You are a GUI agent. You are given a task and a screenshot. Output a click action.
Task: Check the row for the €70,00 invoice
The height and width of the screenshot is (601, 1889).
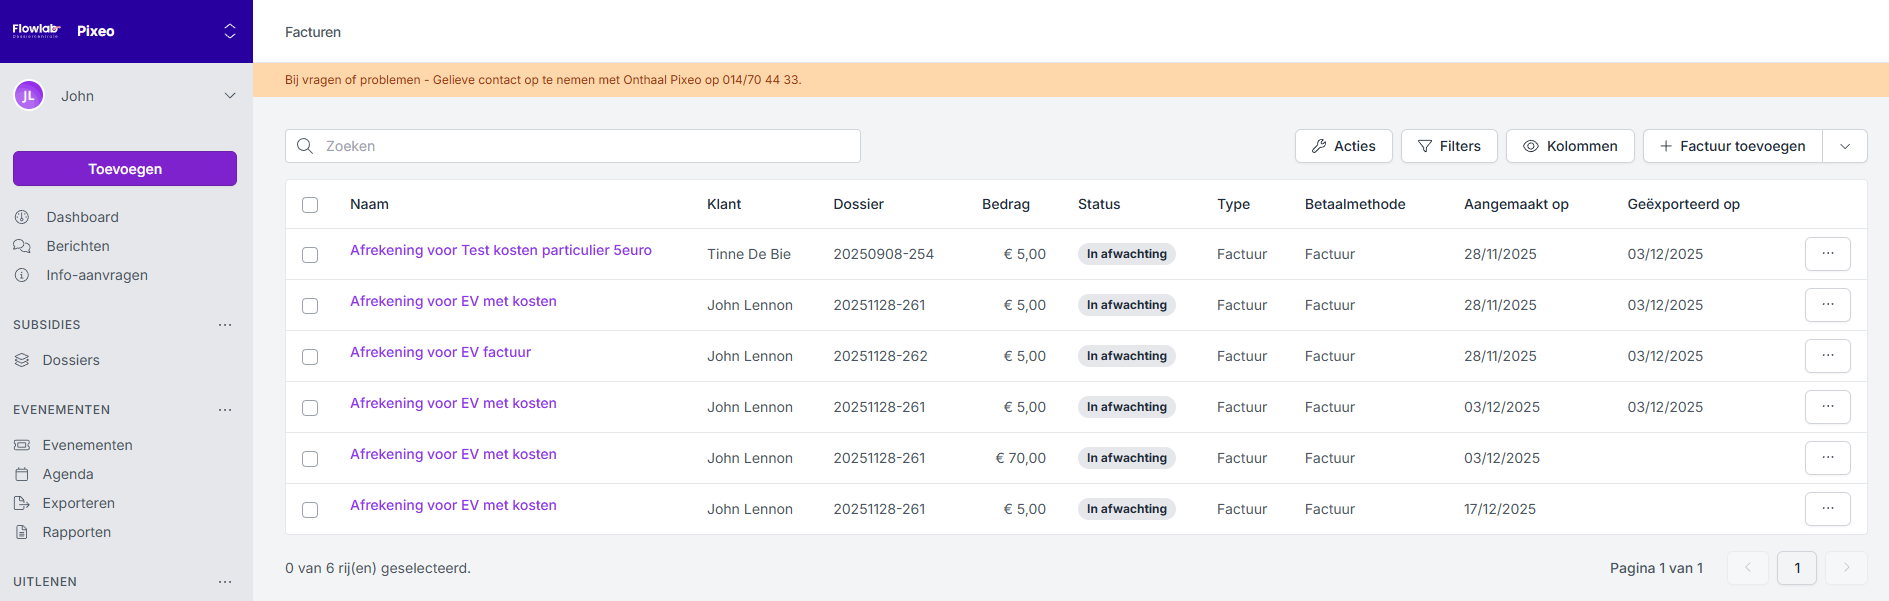[310, 459]
